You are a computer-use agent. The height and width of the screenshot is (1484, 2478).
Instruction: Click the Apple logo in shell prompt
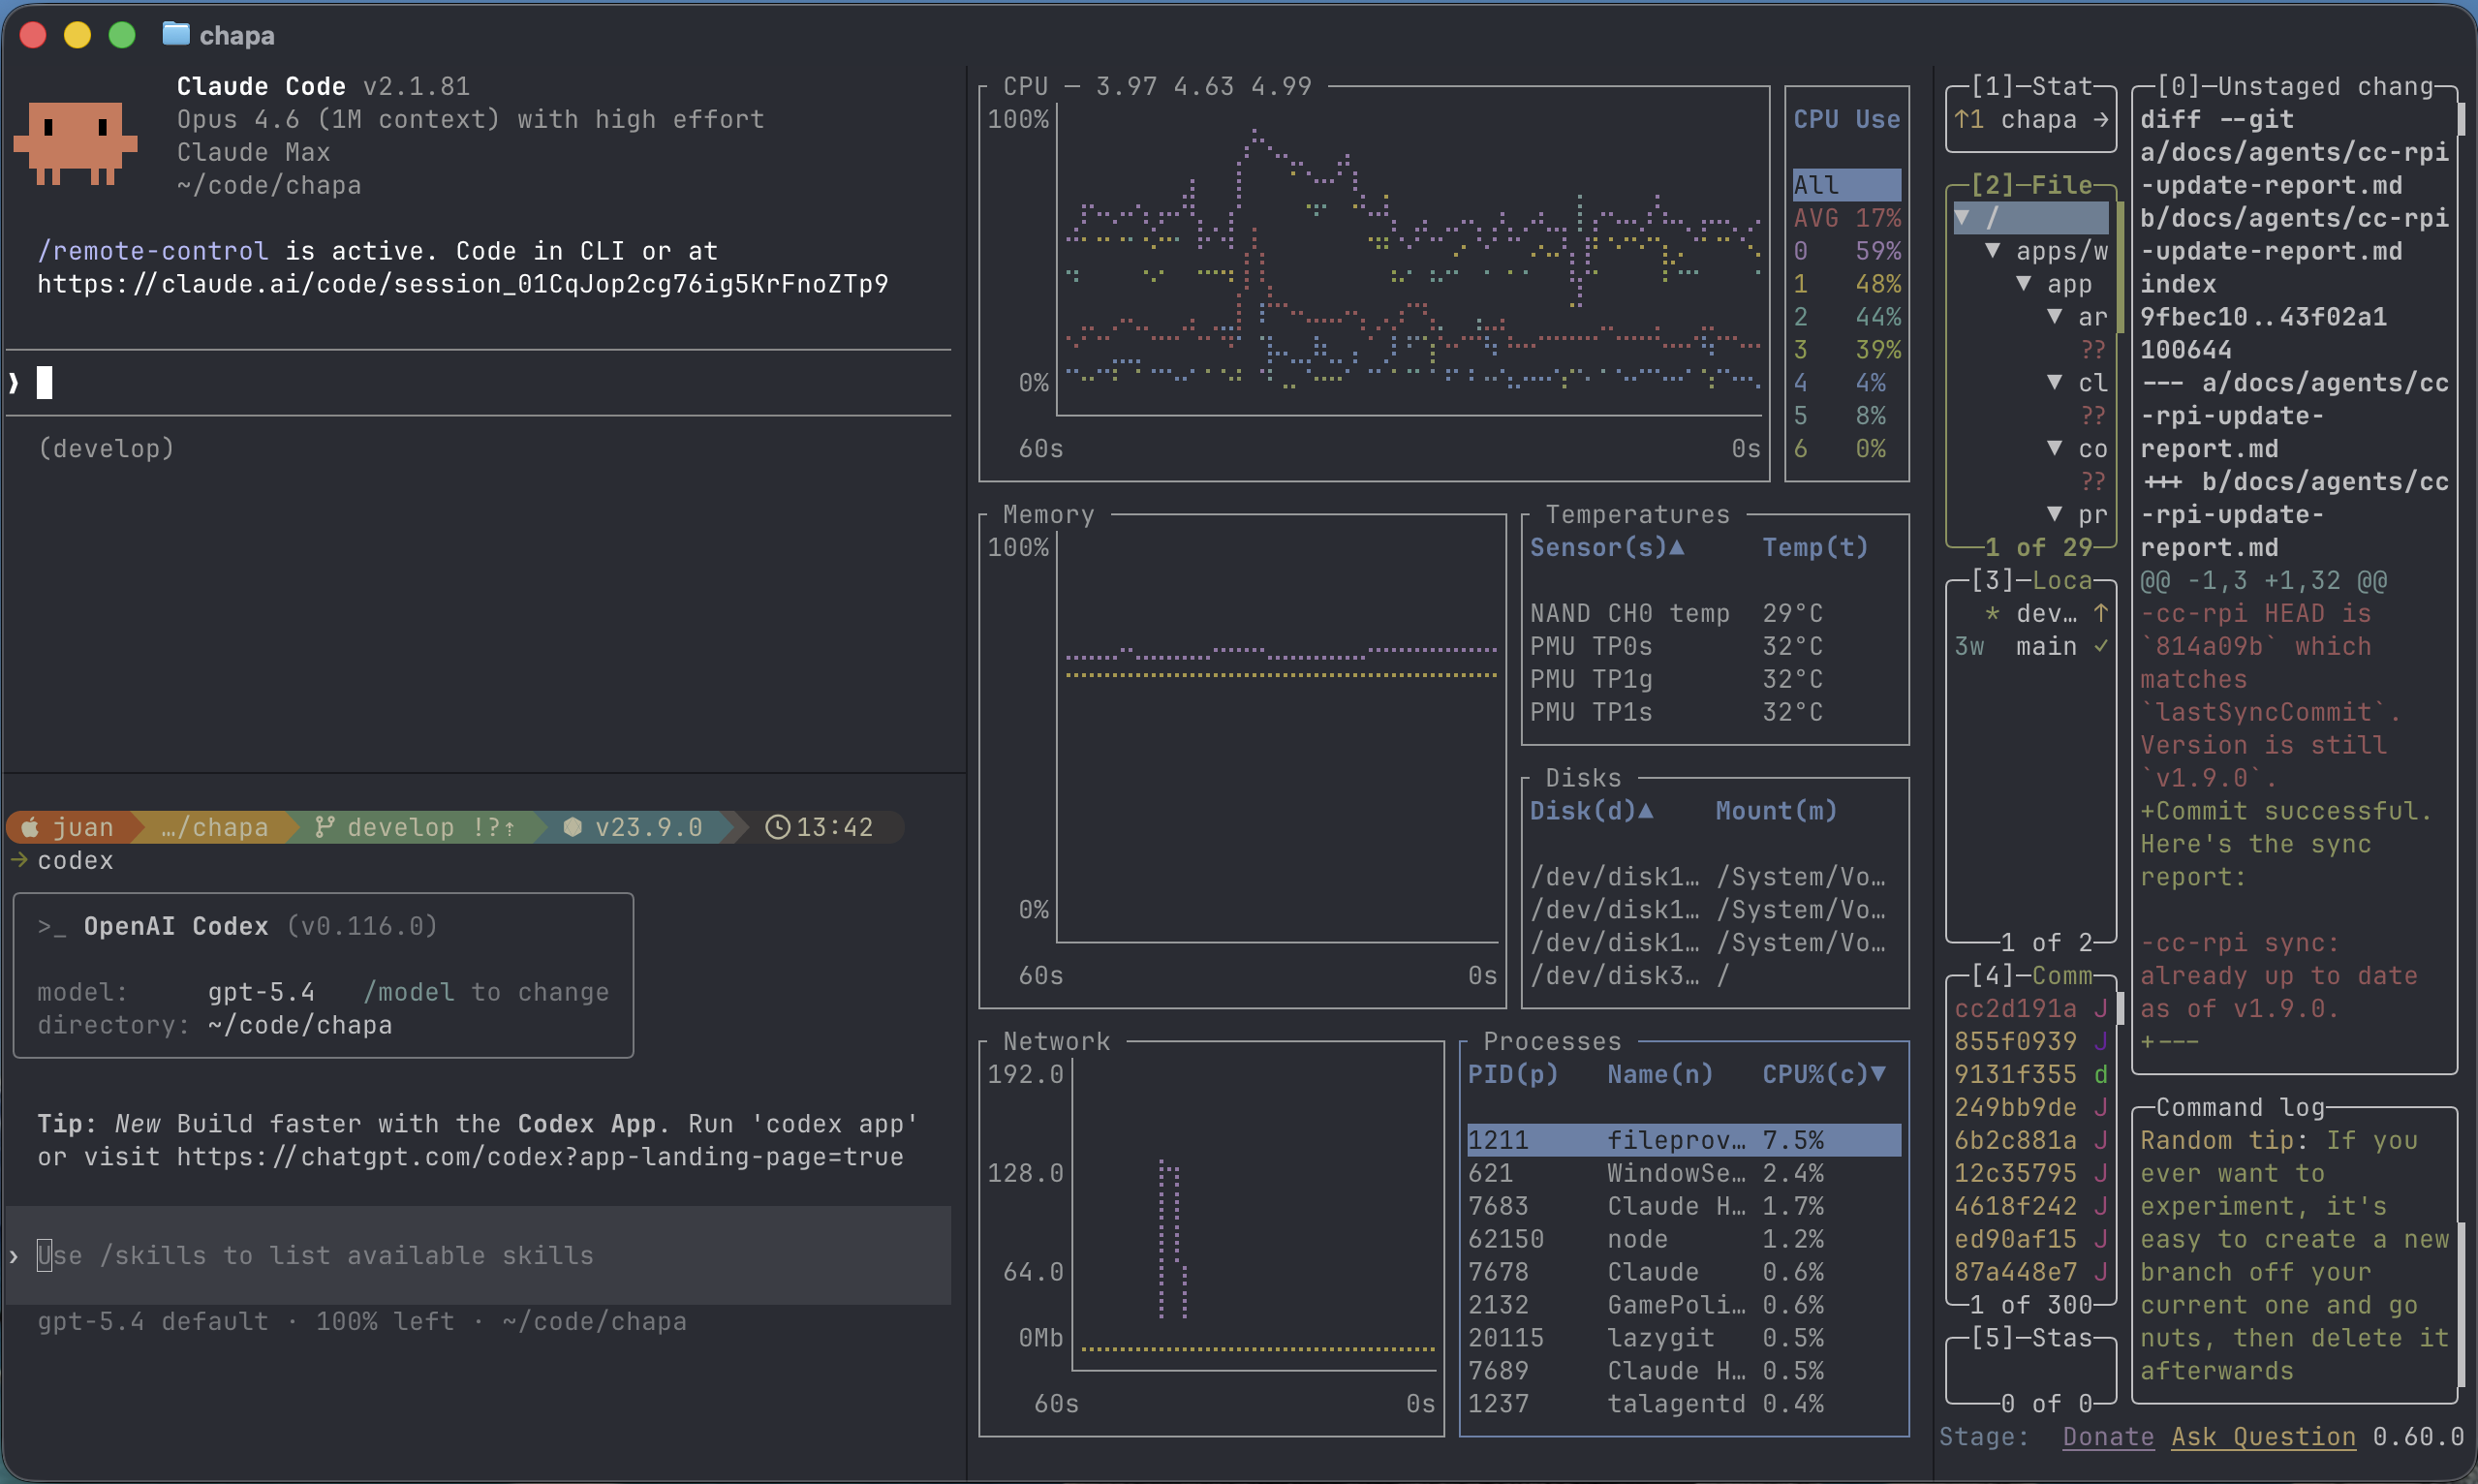[30, 827]
